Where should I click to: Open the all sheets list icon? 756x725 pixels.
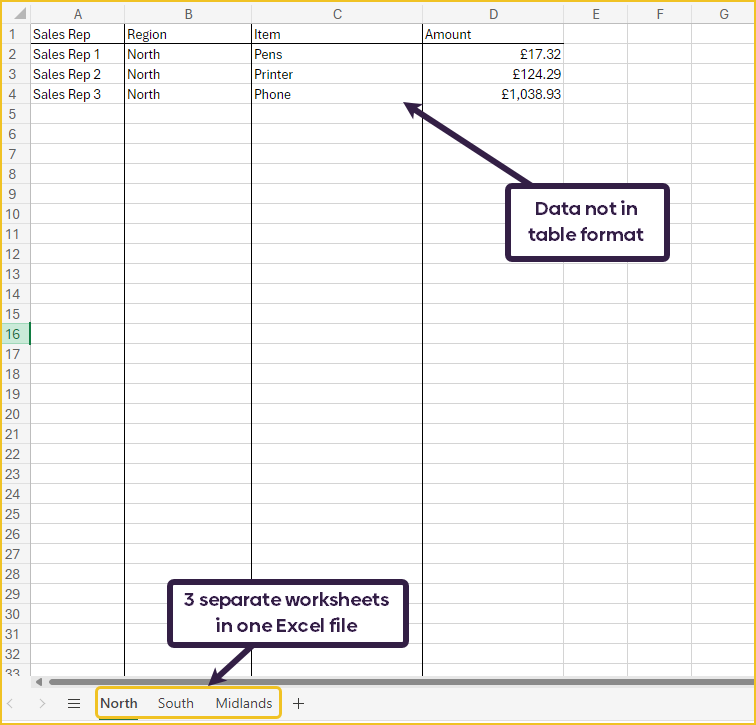(73, 703)
